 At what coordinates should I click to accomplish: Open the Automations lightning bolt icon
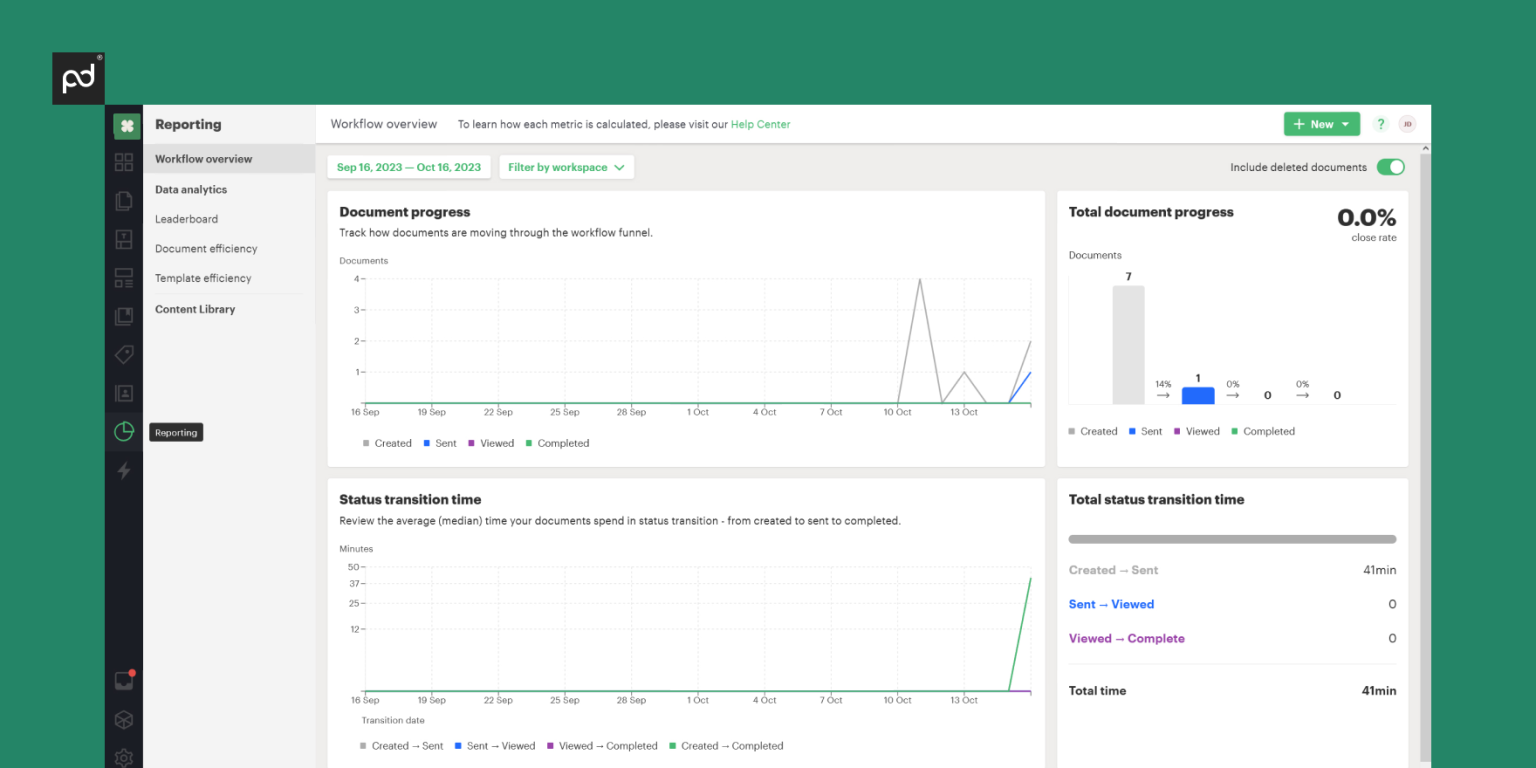124,470
